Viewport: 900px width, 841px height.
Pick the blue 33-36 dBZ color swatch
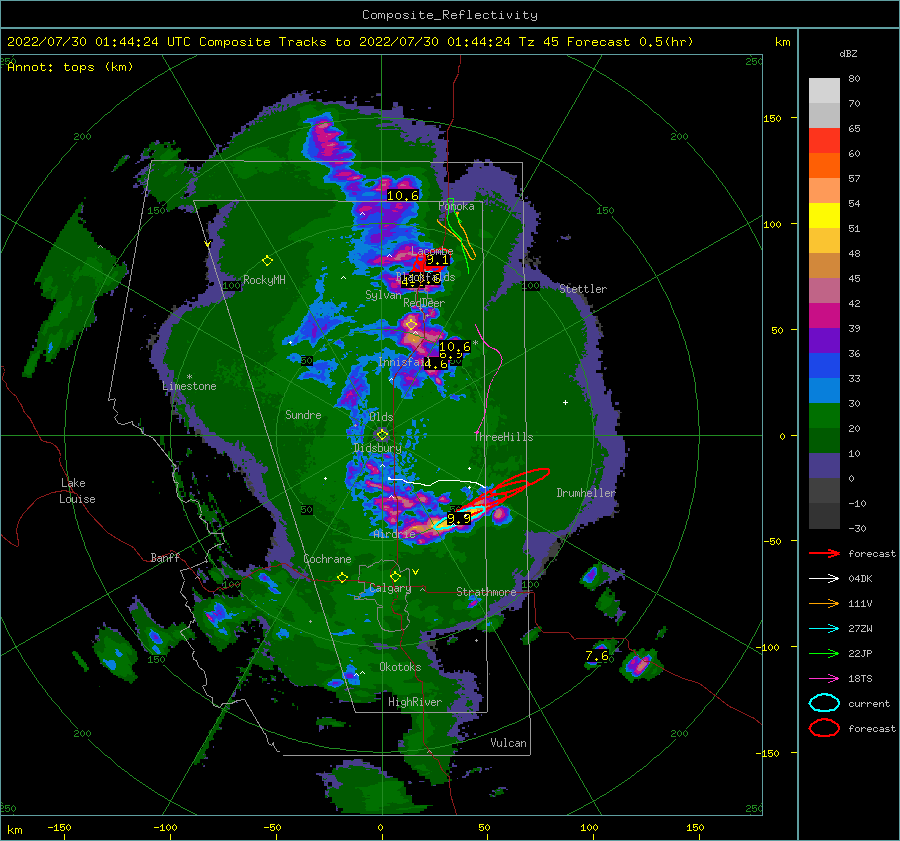[824, 366]
